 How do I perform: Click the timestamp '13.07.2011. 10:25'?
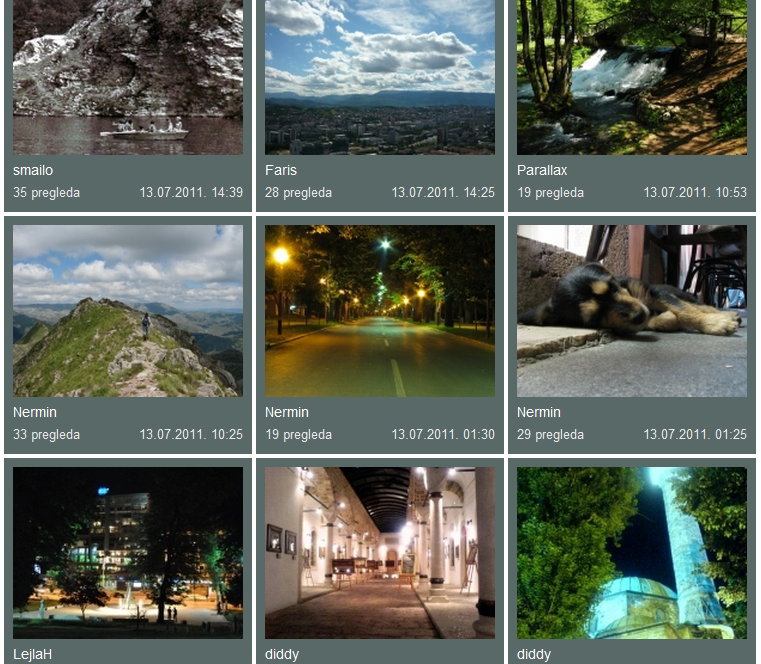[191, 434]
